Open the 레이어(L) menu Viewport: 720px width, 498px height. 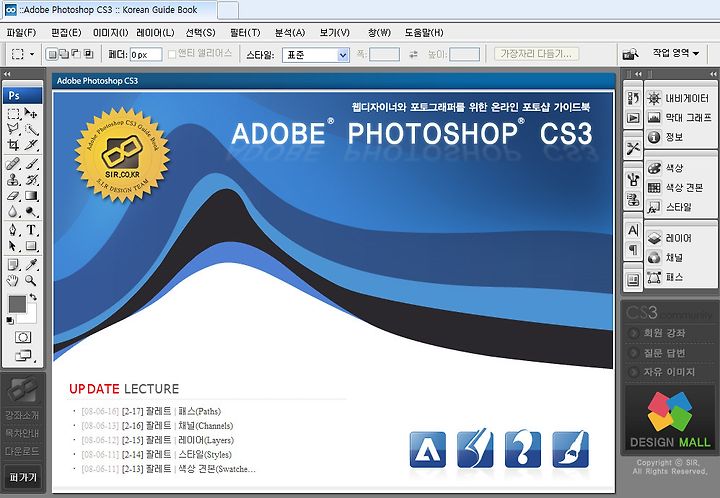pyautogui.click(x=155, y=33)
